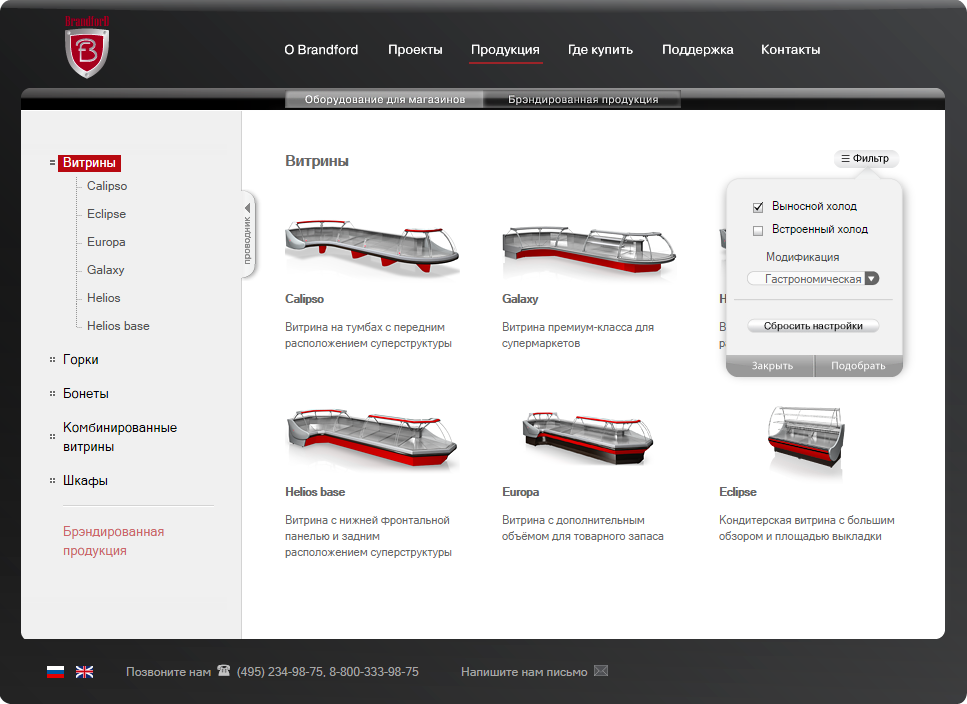Click Закрыть in the filter panel
The width and height of the screenshot is (967, 704).
(x=771, y=366)
